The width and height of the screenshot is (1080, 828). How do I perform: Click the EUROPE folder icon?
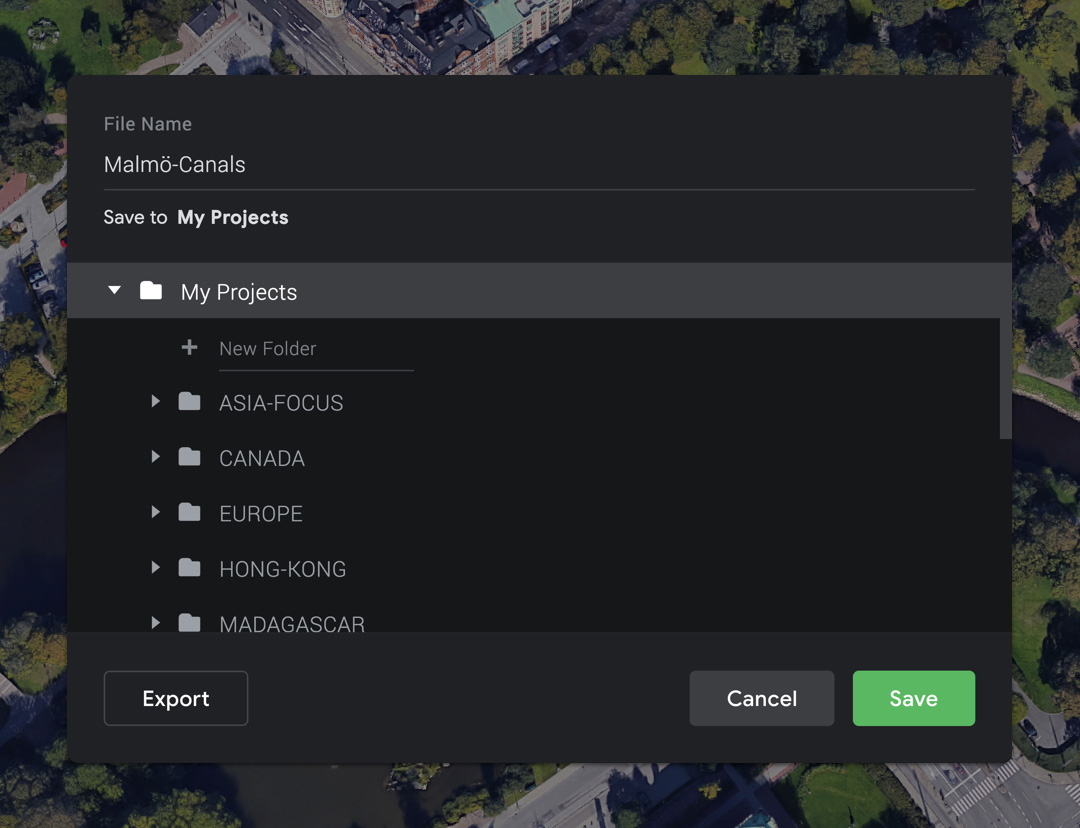189,513
